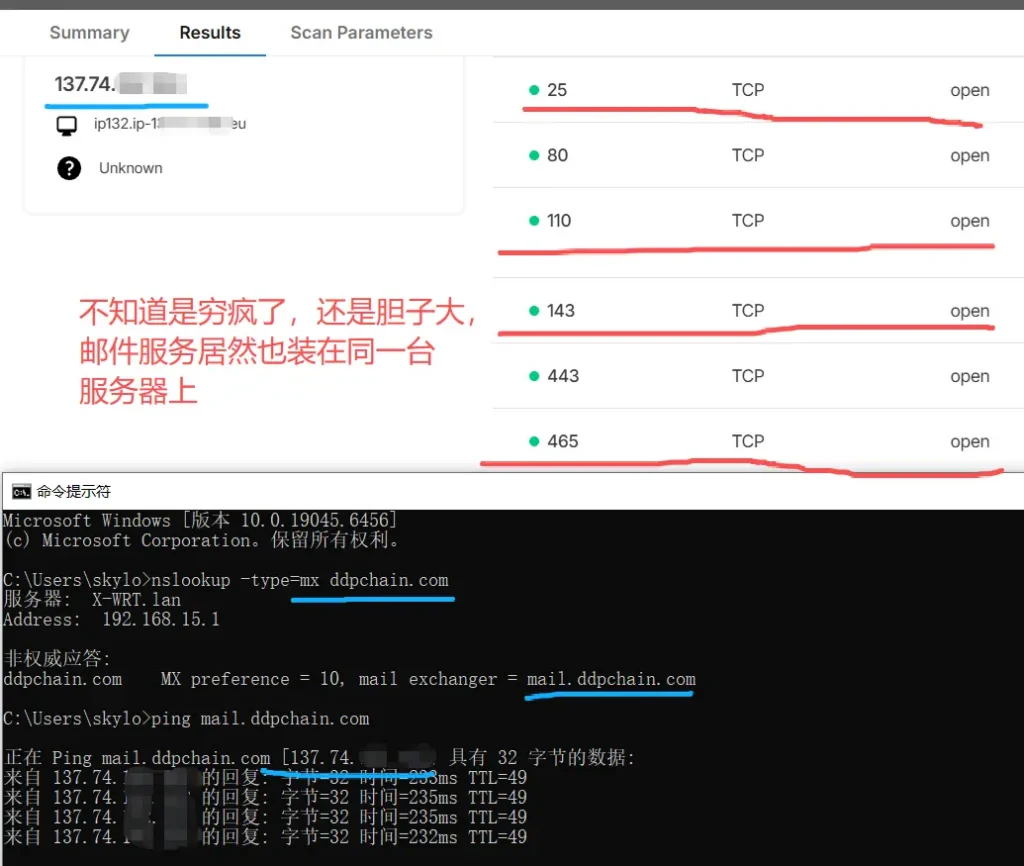Open the Scan Parameters tab
The image size is (1024, 866).
click(x=361, y=33)
